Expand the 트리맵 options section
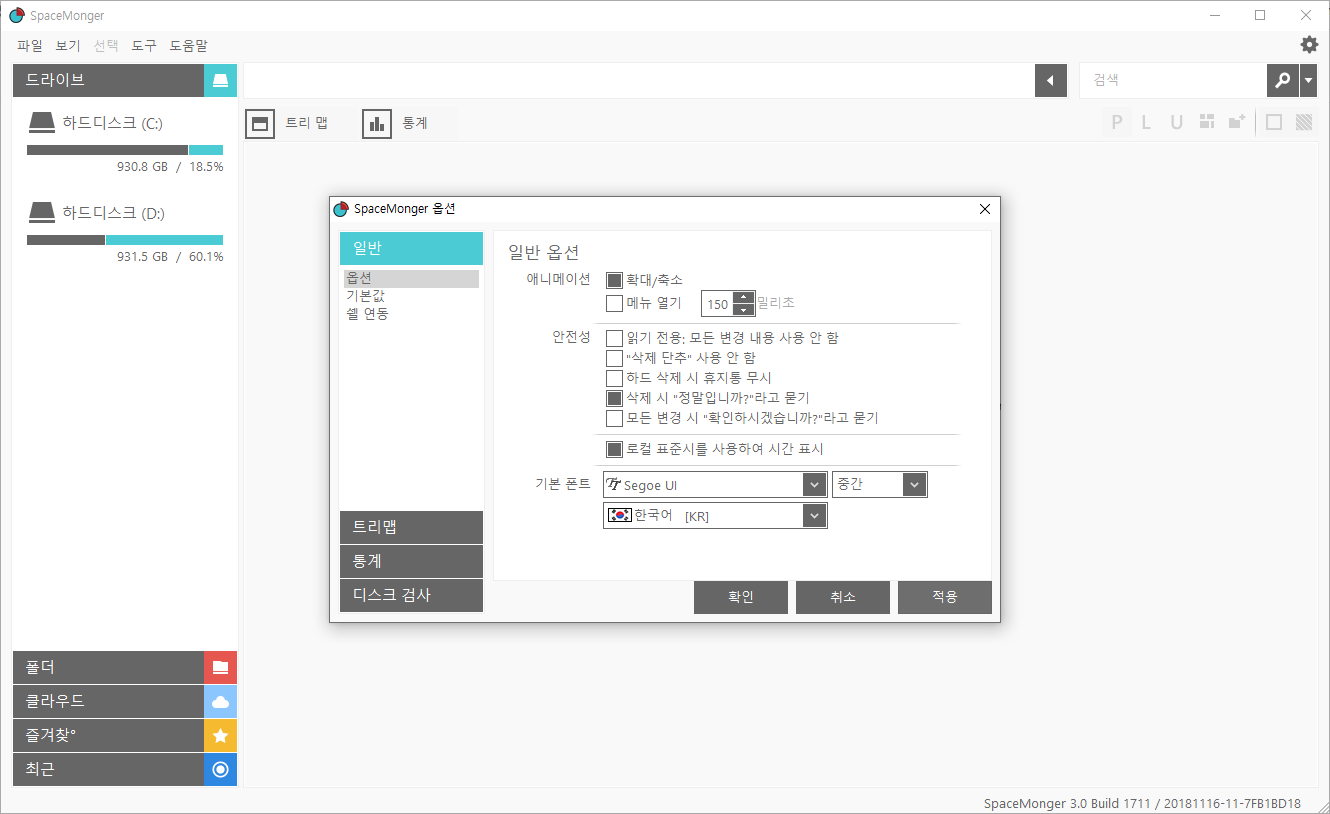This screenshot has width=1330, height=814. (411, 527)
